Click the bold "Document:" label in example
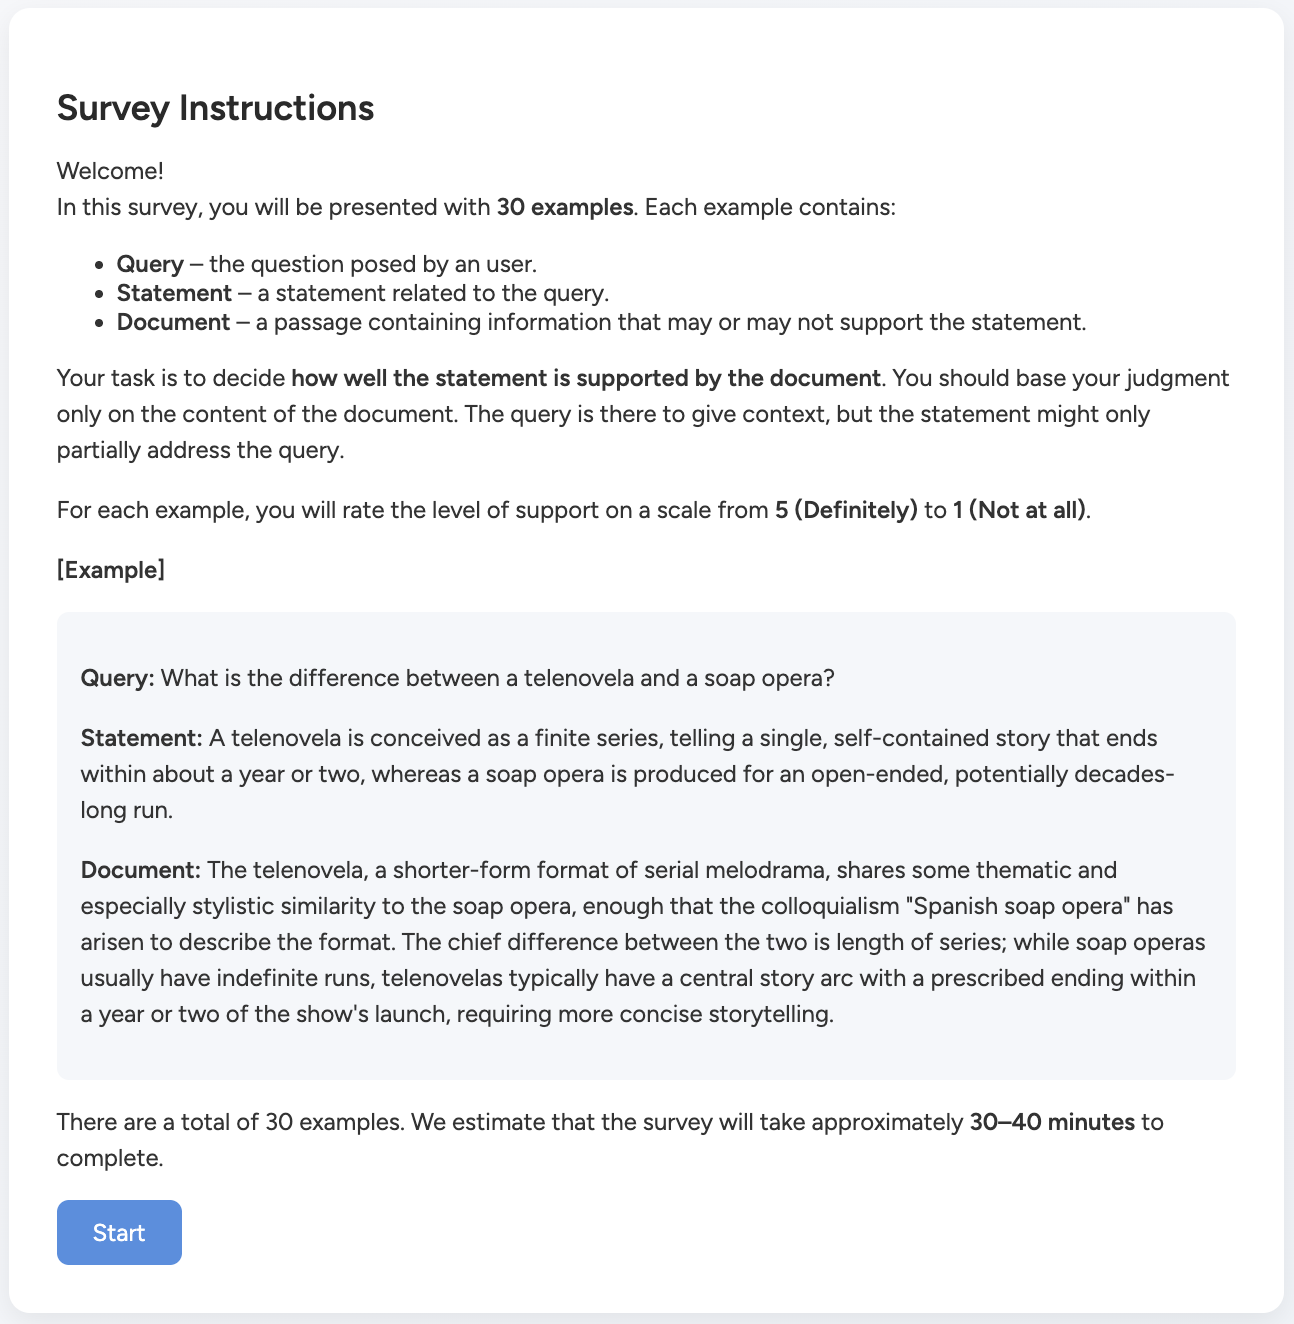 141,871
